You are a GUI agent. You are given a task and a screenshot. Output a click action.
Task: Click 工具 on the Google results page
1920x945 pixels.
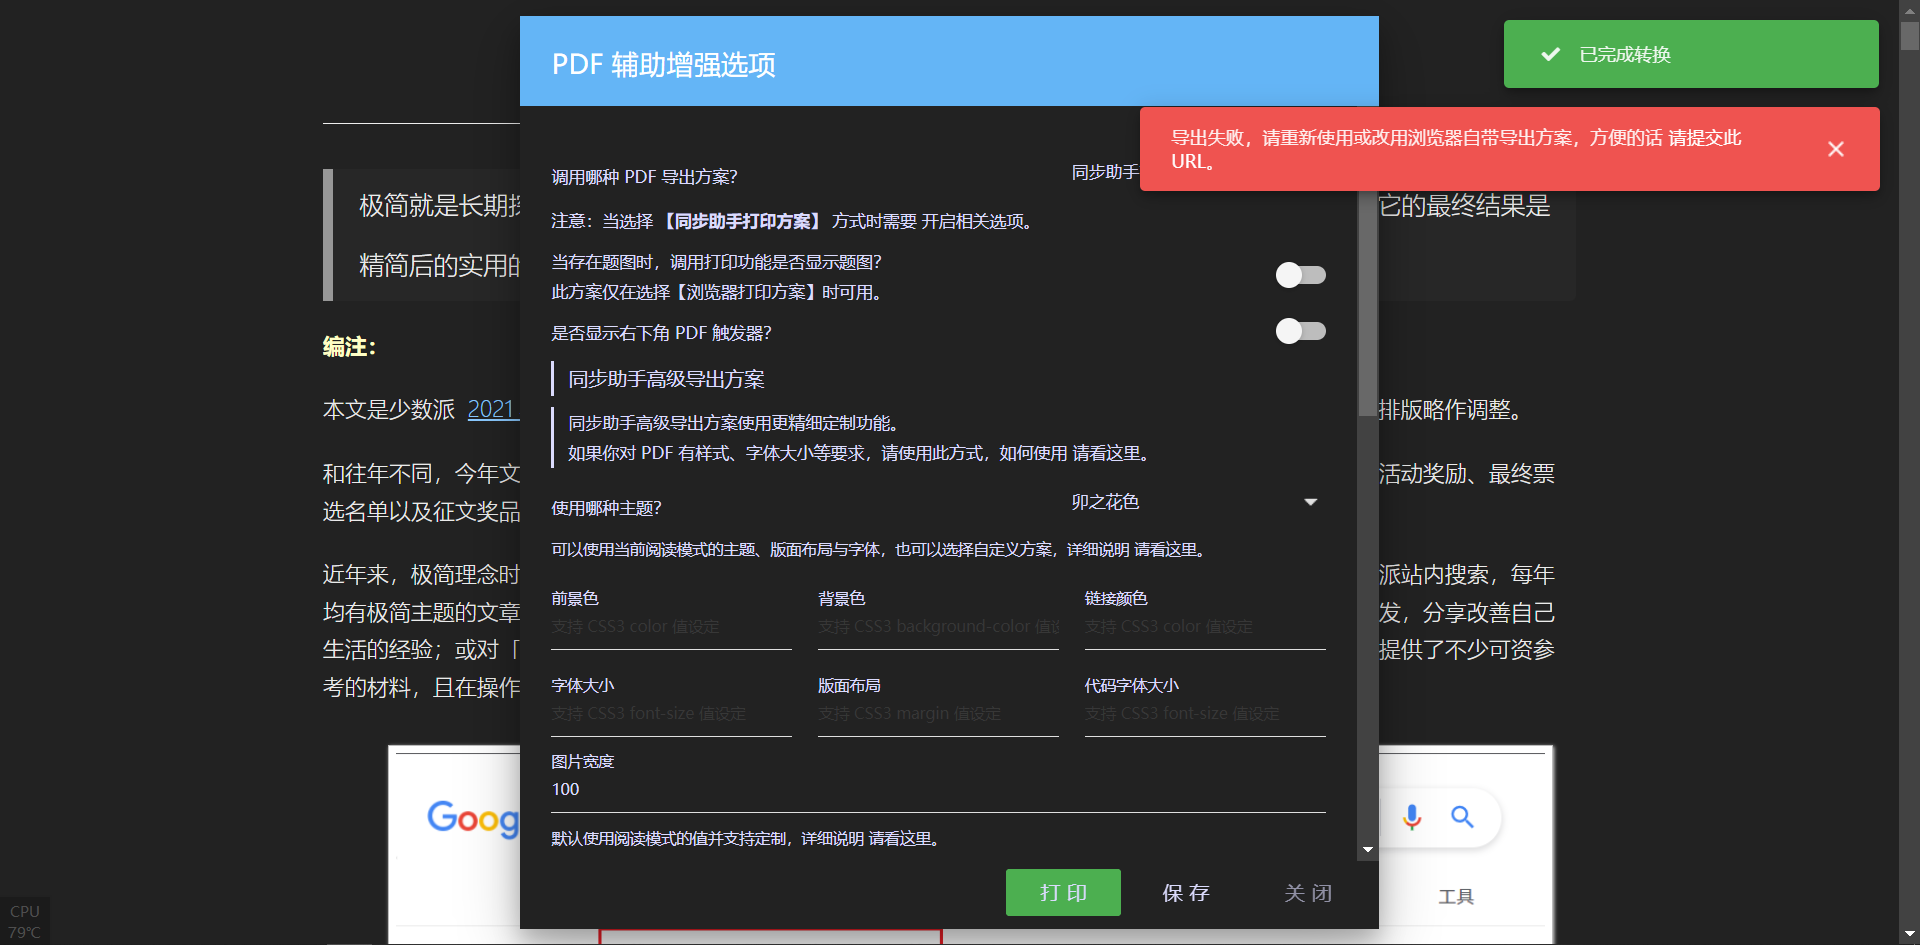click(x=1456, y=896)
